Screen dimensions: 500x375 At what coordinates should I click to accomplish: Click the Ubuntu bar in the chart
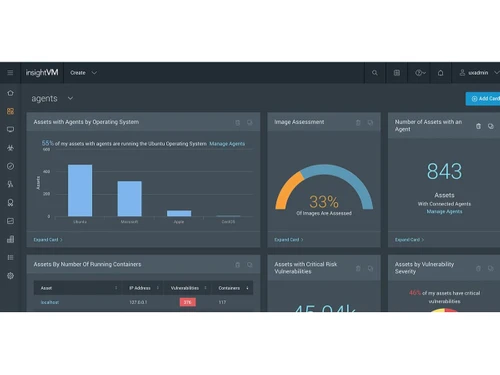(80, 190)
